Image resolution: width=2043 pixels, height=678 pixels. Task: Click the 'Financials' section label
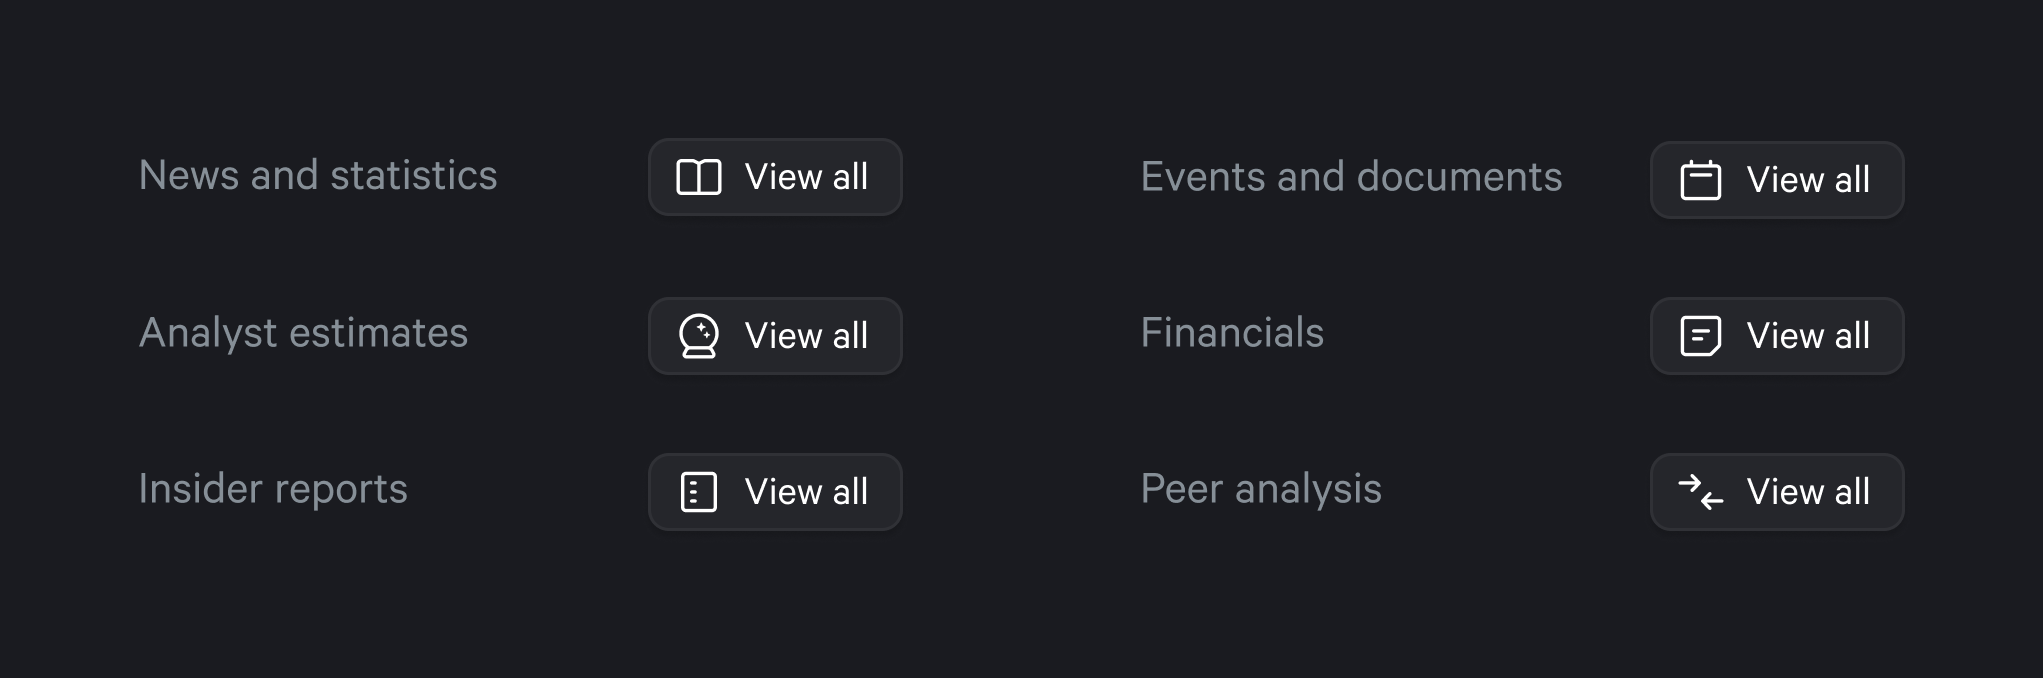click(x=1232, y=333)
